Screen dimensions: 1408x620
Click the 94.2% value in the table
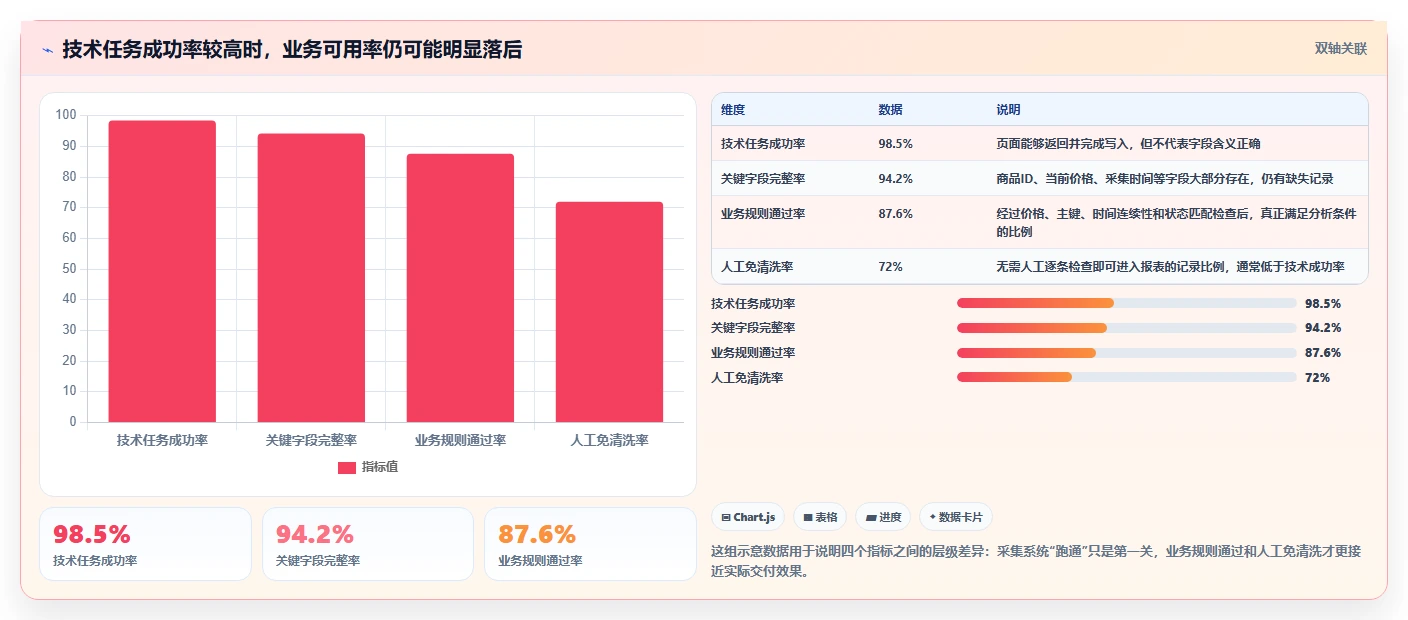(x=896, y=179)
